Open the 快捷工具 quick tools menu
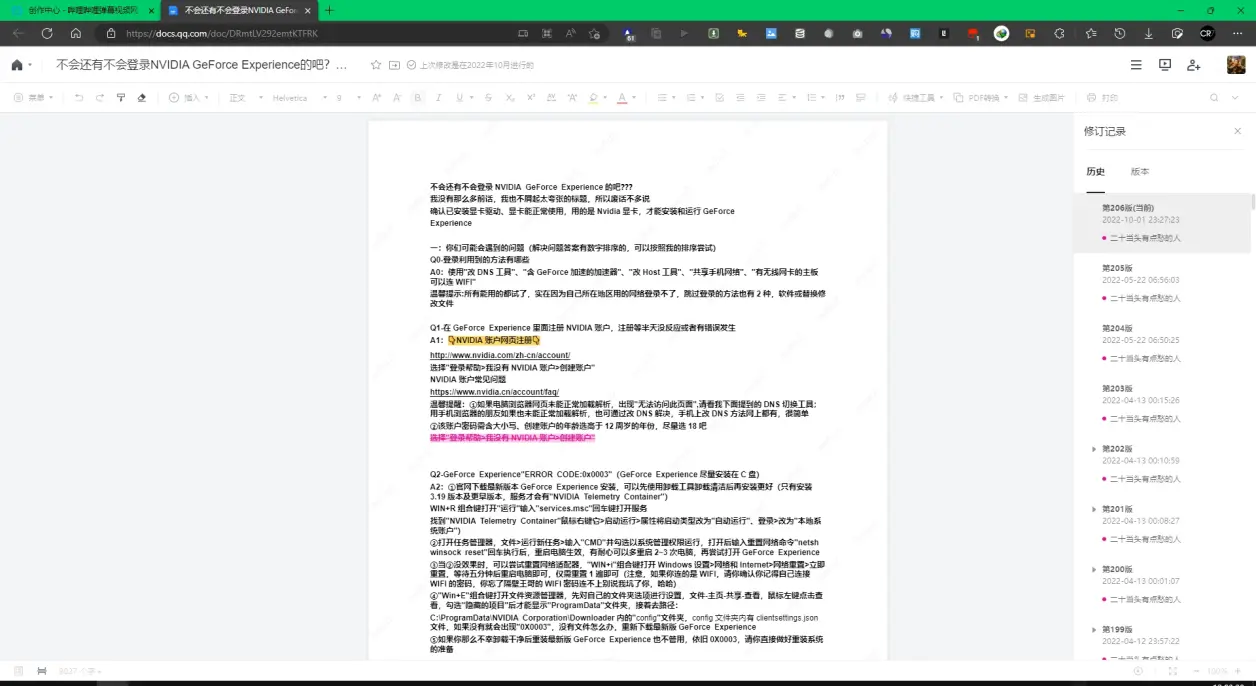 (915, 98)
